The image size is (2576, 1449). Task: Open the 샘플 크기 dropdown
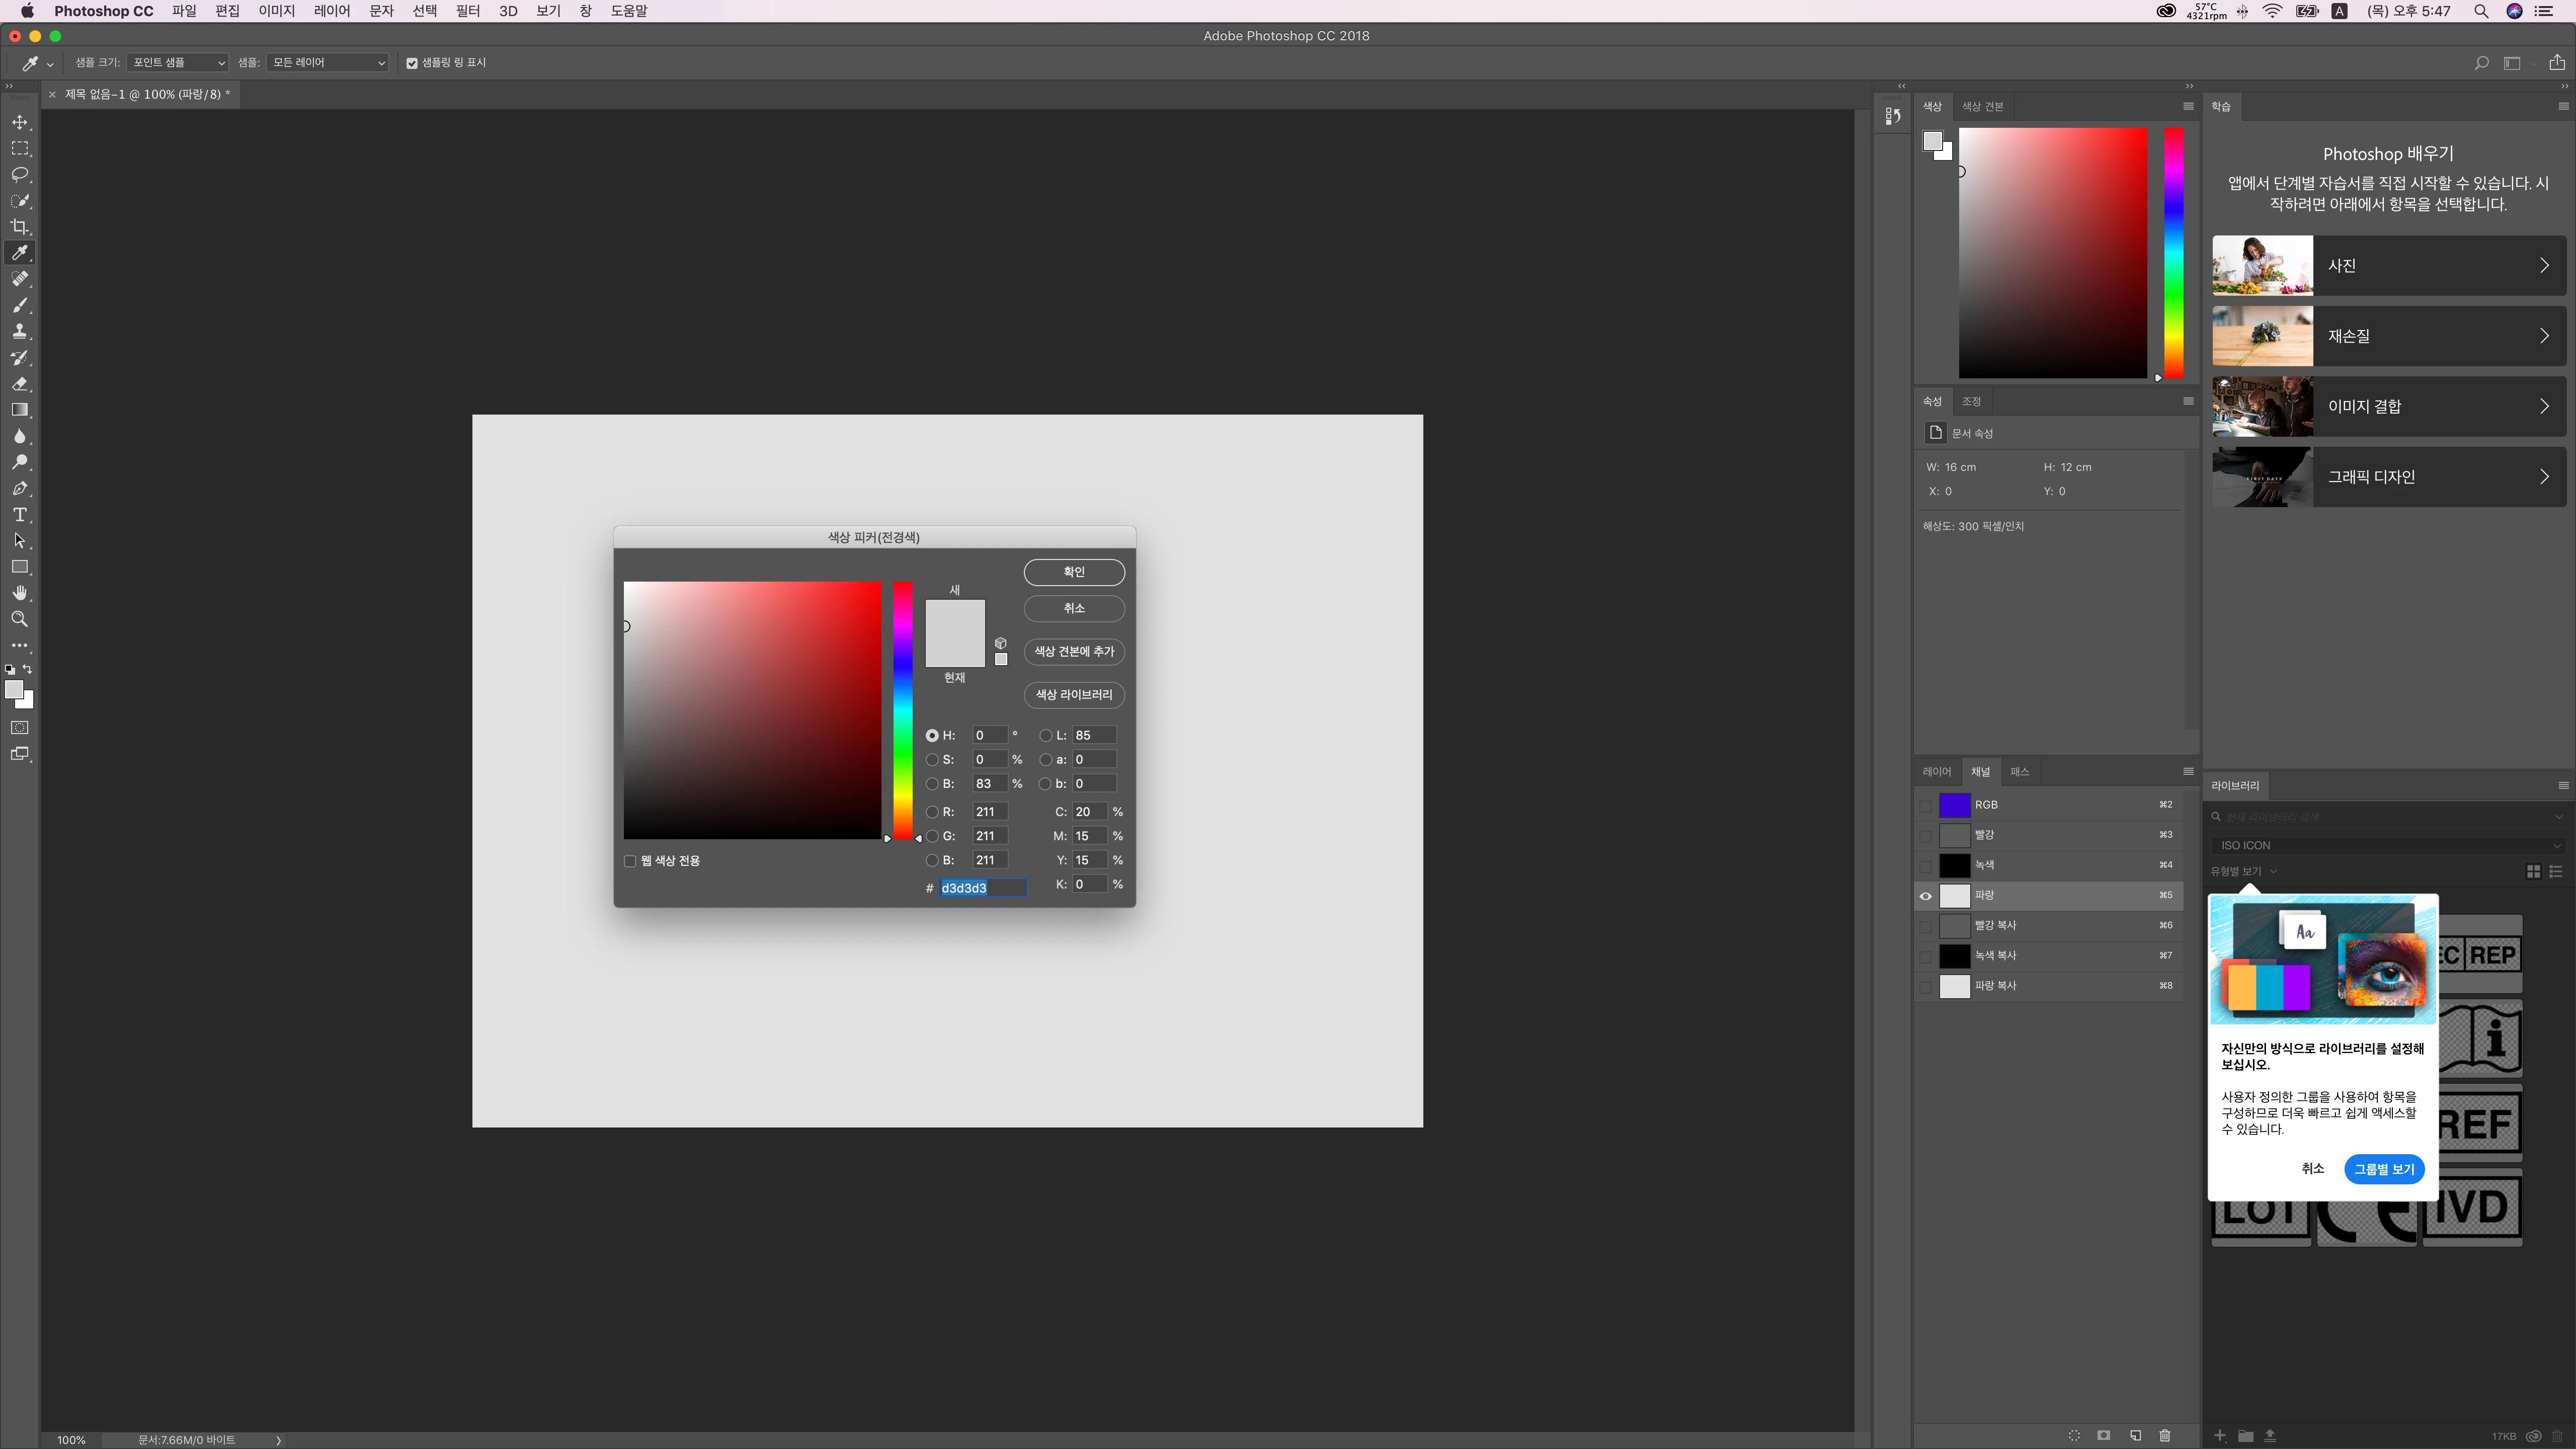pyautogui.click(x=178, y=63)
